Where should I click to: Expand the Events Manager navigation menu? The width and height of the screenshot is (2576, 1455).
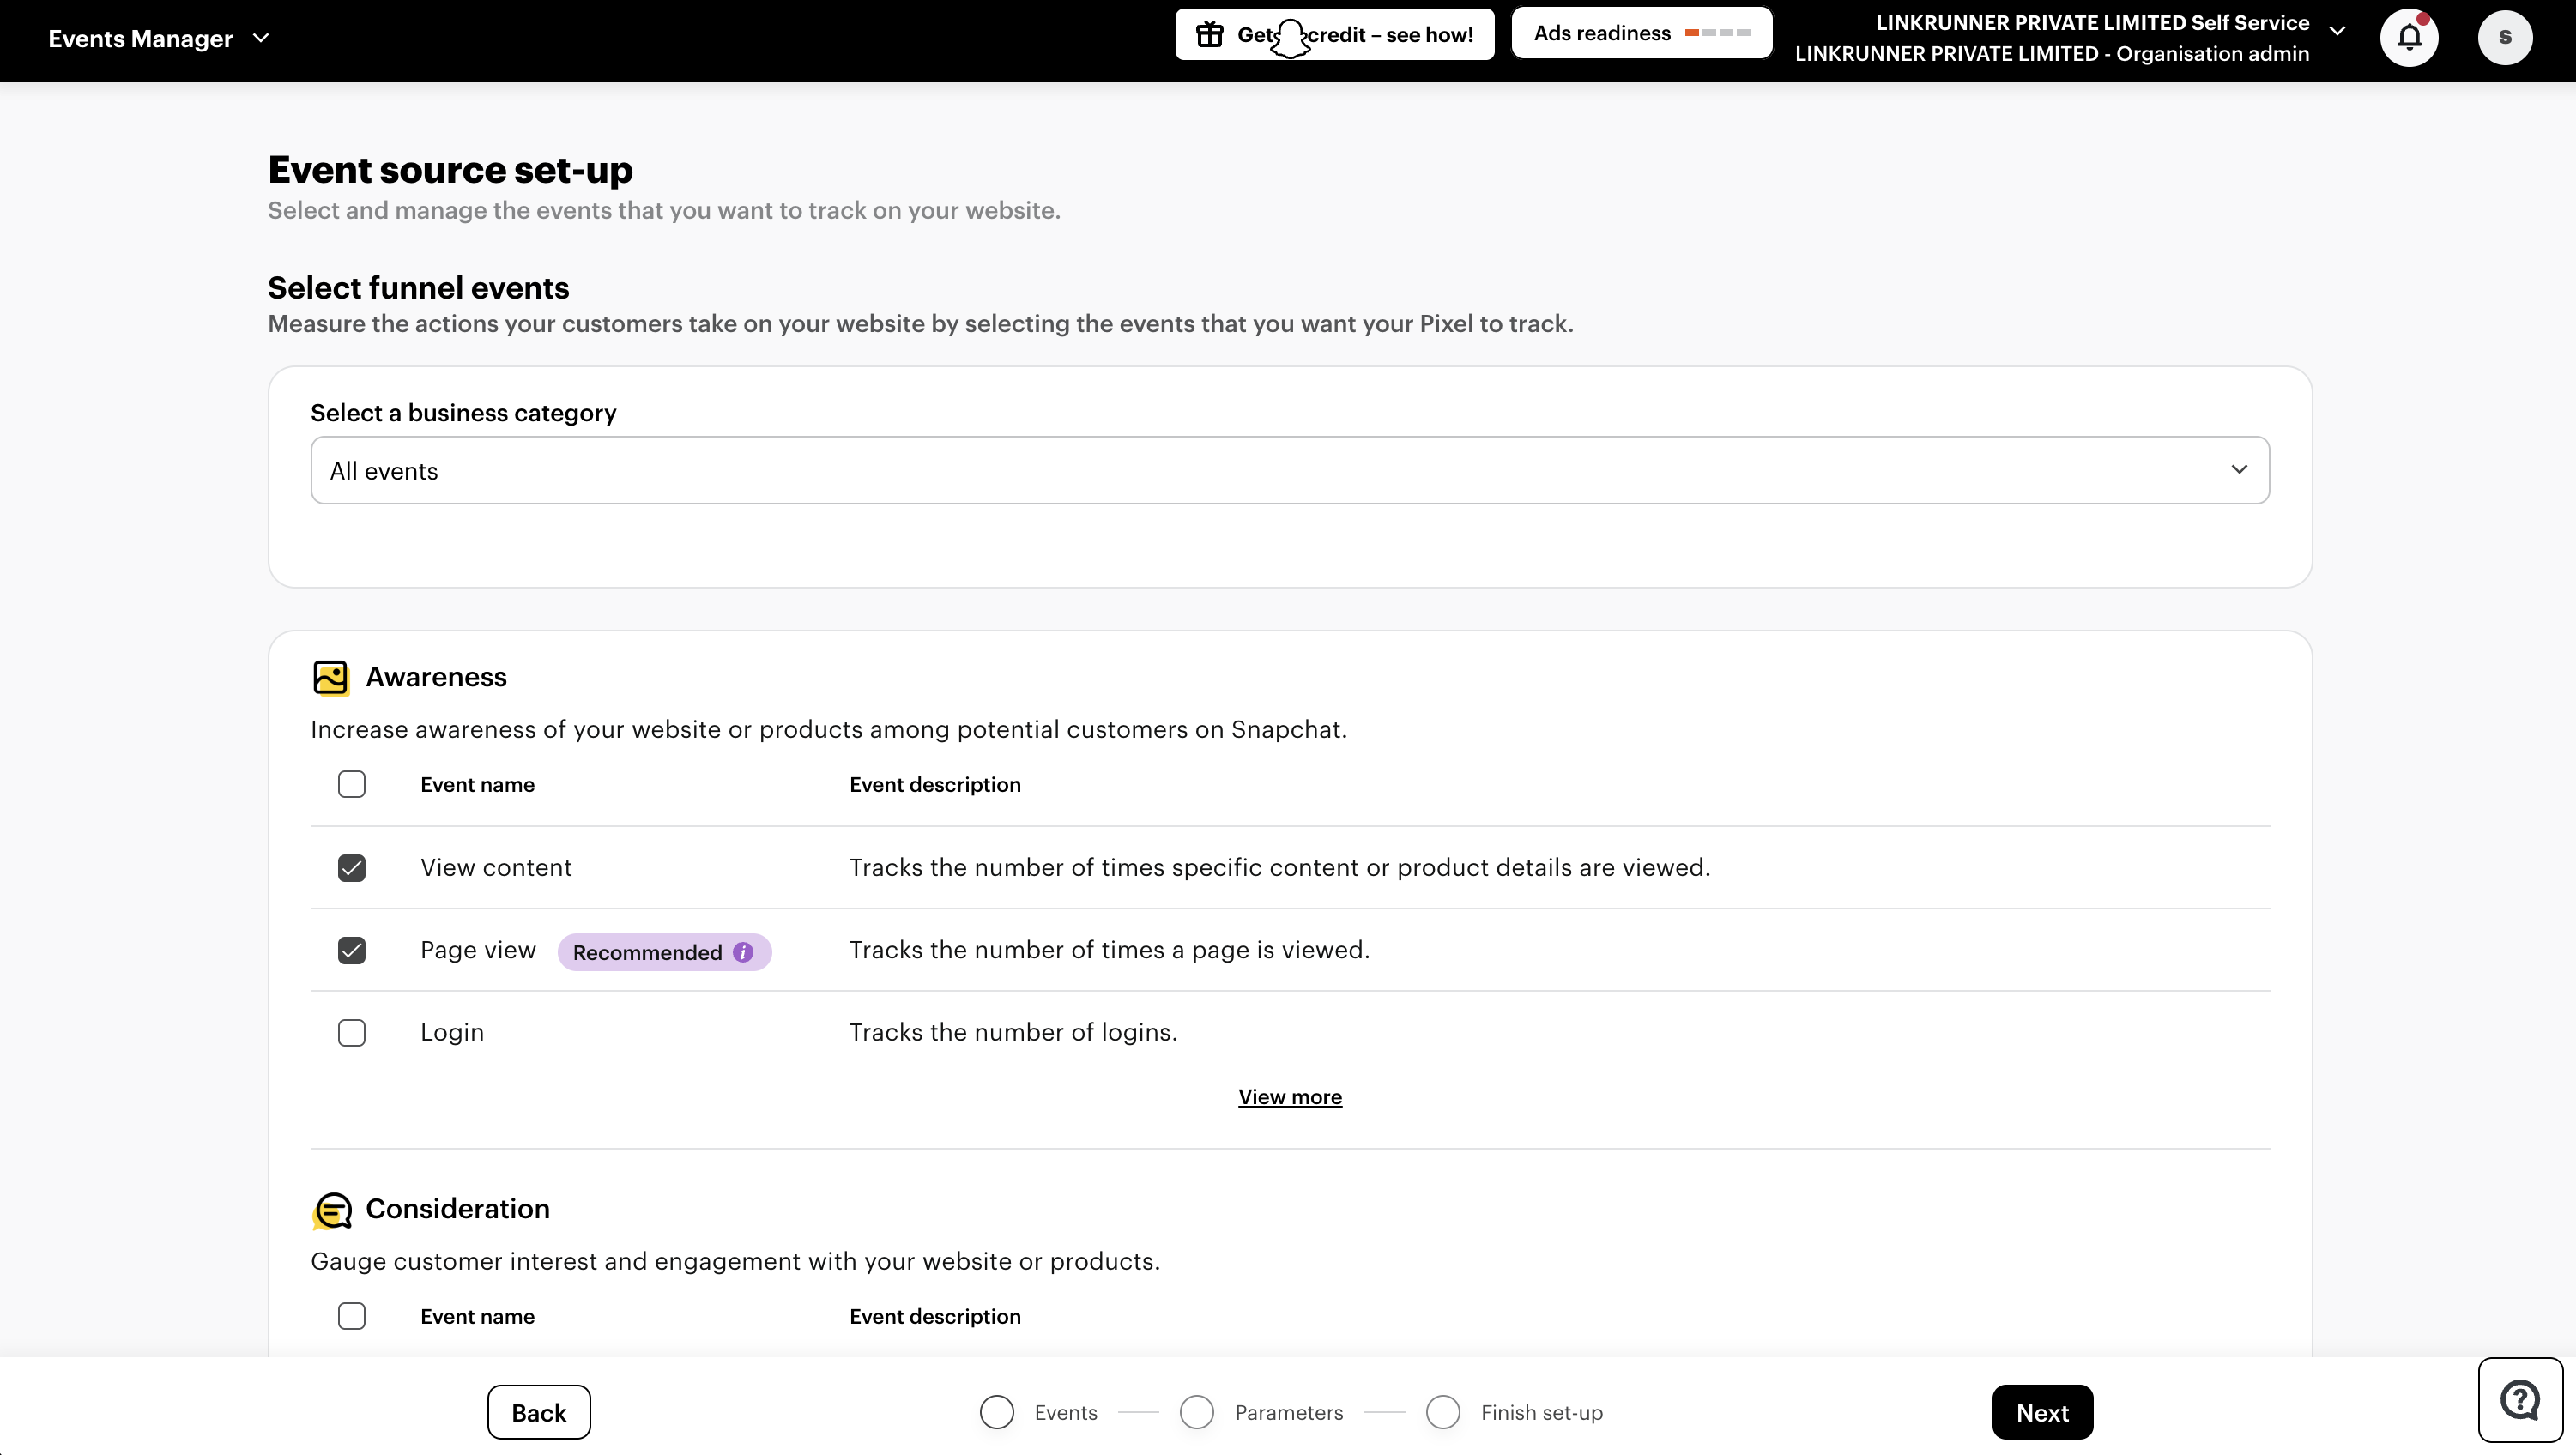(x=261, y=38)
